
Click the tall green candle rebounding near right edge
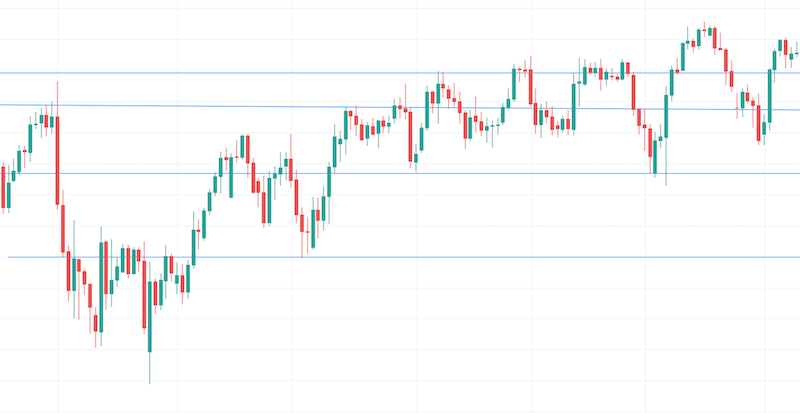771,94
